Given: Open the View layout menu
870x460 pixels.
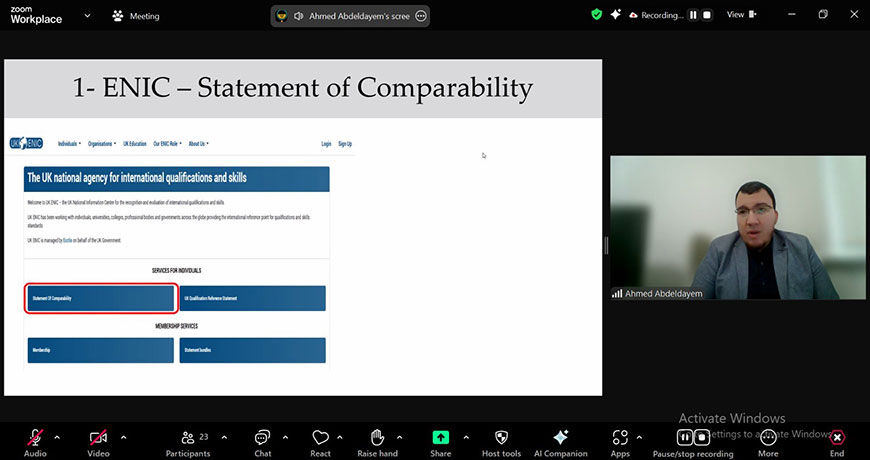Looking at the screenshot, I should (742, 15).
